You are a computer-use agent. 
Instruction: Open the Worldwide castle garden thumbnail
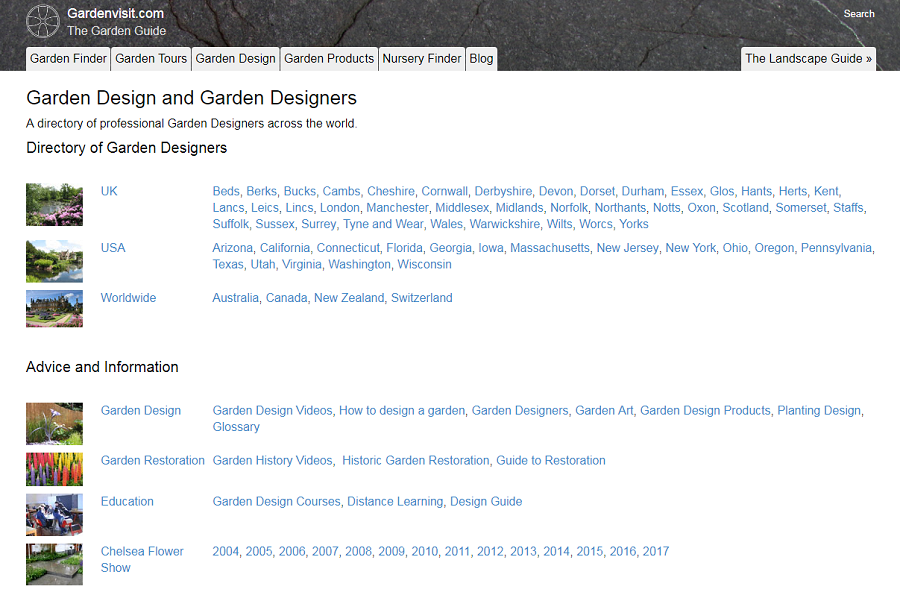[x=54, y=309]
